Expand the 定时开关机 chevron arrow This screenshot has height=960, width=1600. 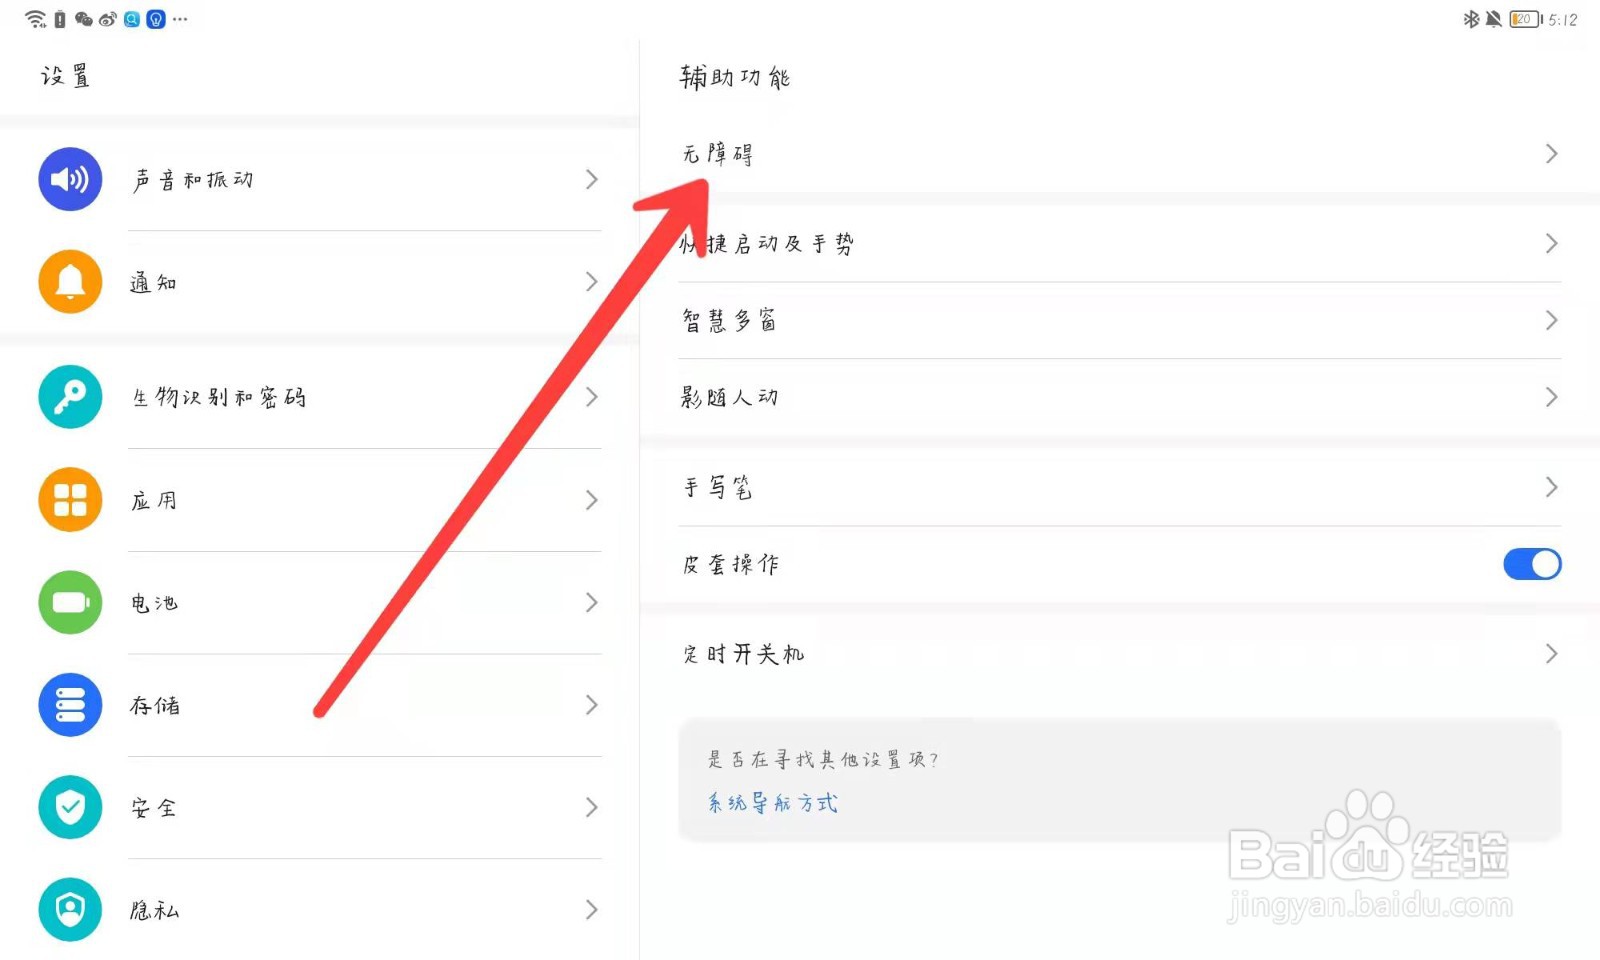tap(1551, 654)
